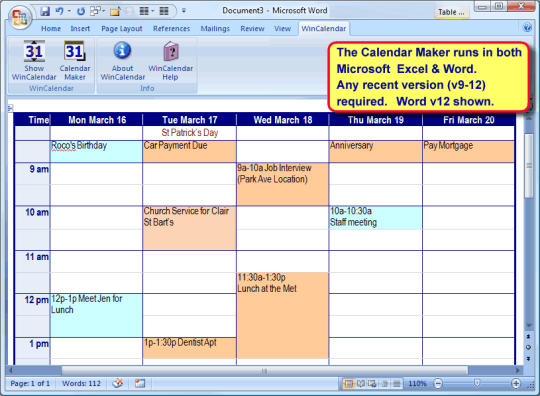Image resolution: width=540 pixels, height=396 pixels.
Task: Click 12p-1p Meet Jen for Lunch event
Action: tap(96, 315)
